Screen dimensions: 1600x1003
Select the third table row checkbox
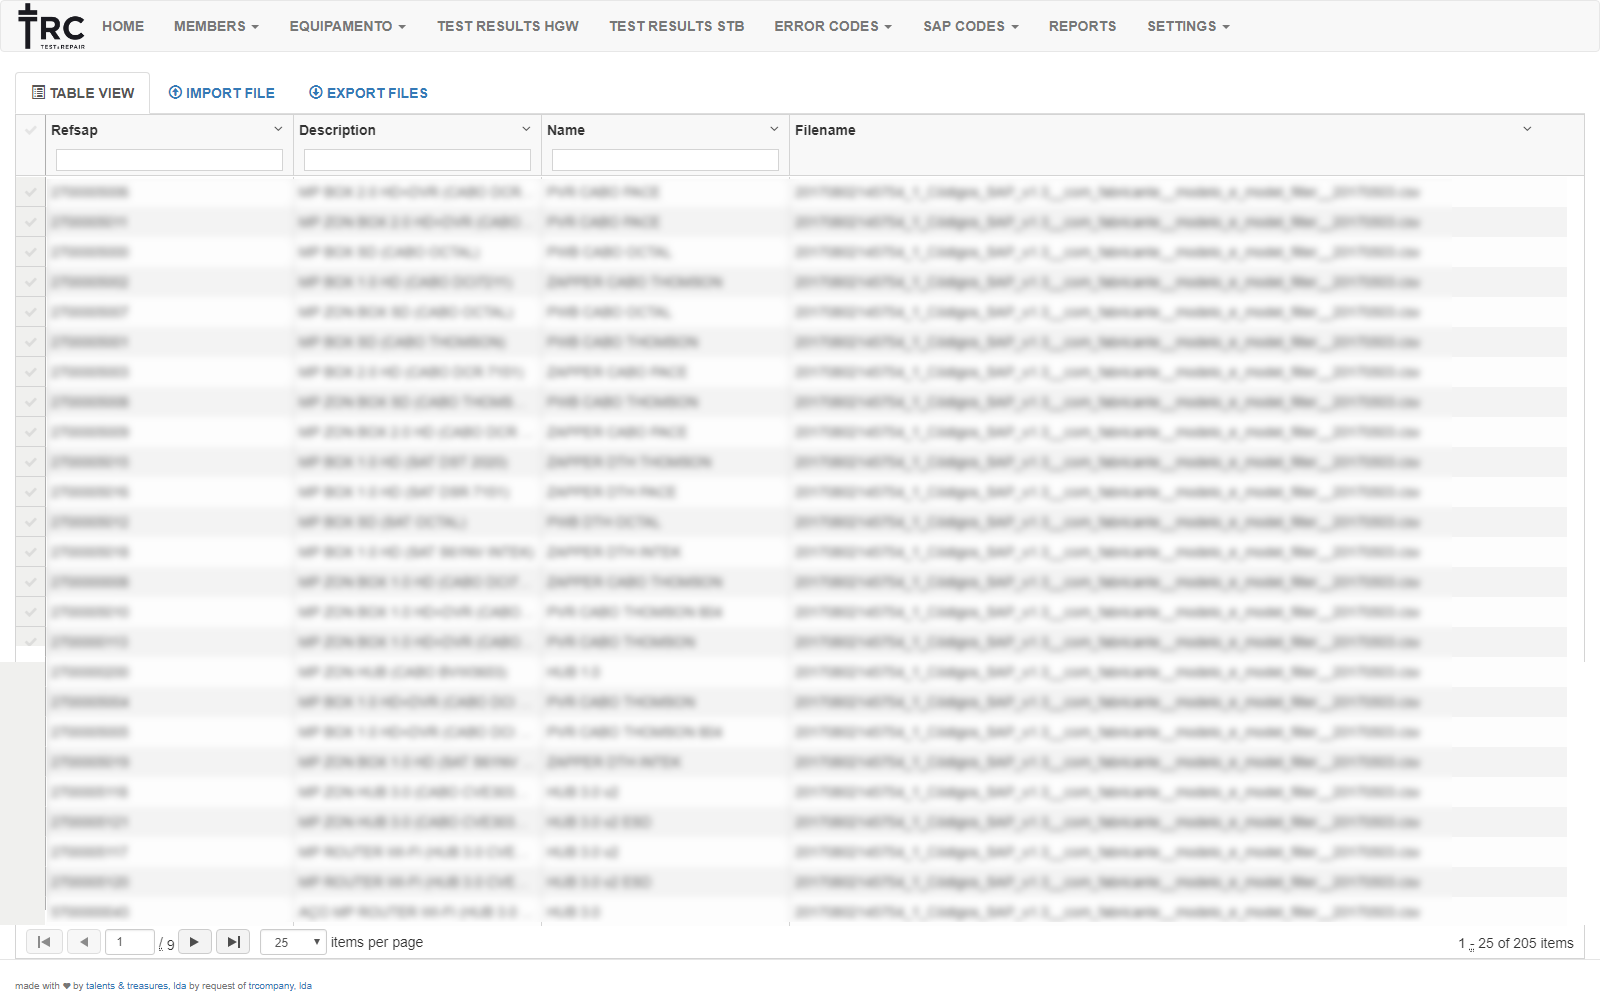pos(30,252)
